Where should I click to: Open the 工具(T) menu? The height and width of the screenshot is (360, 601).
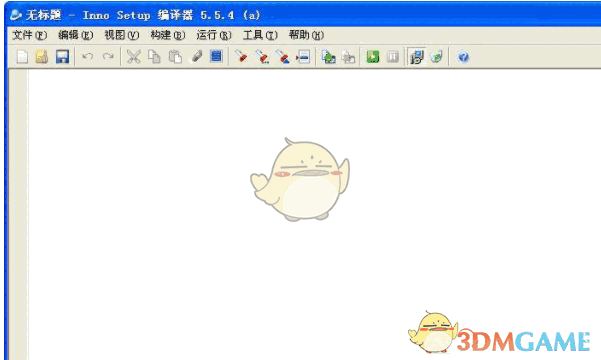pyautogui.click(x=260, y=35)
